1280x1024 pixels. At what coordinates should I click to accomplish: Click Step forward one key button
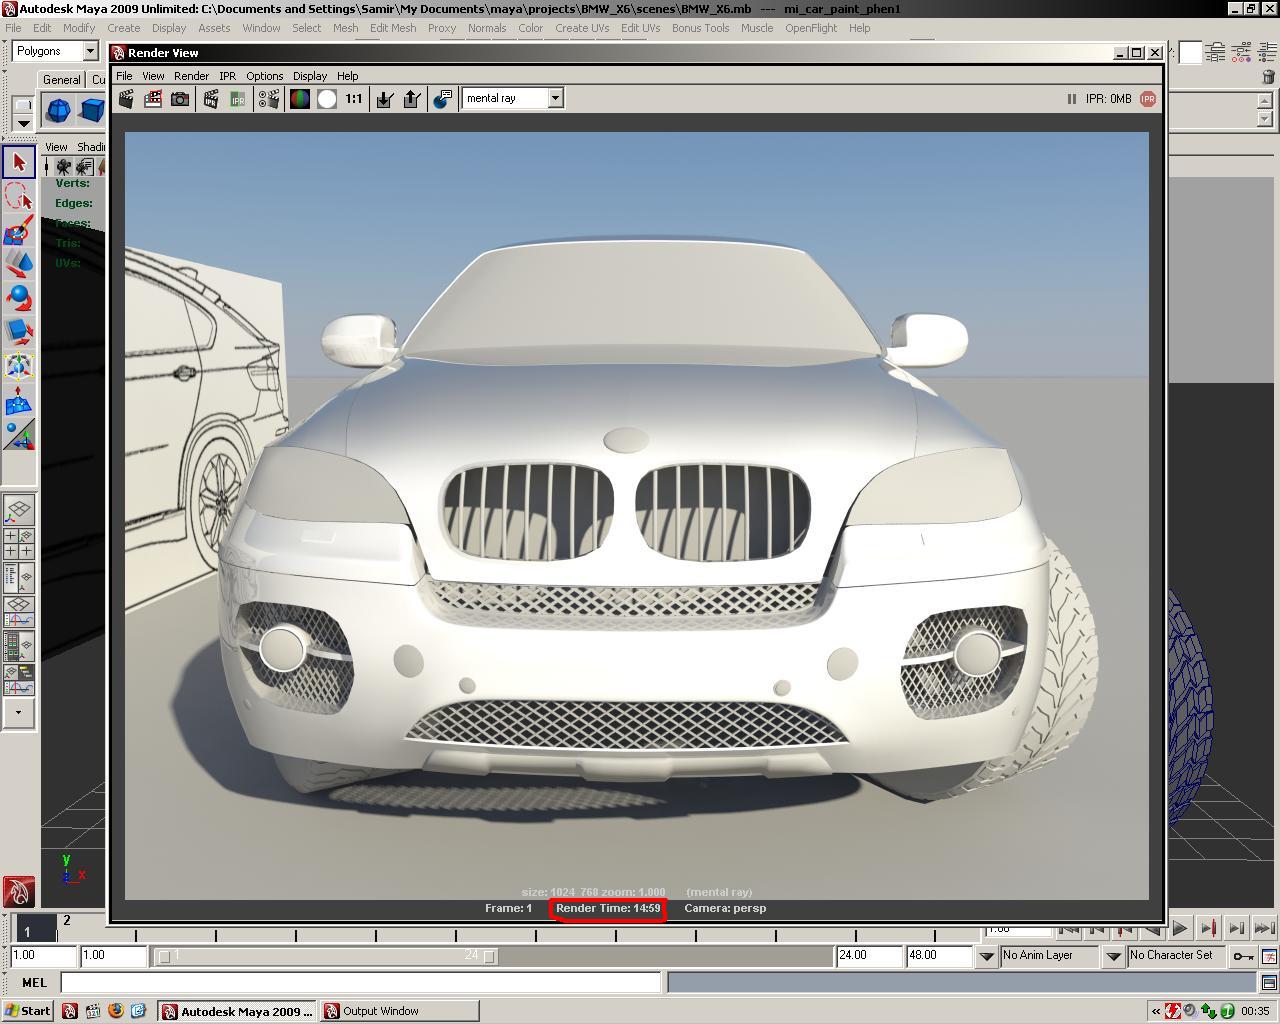(x=1208, y=928)
